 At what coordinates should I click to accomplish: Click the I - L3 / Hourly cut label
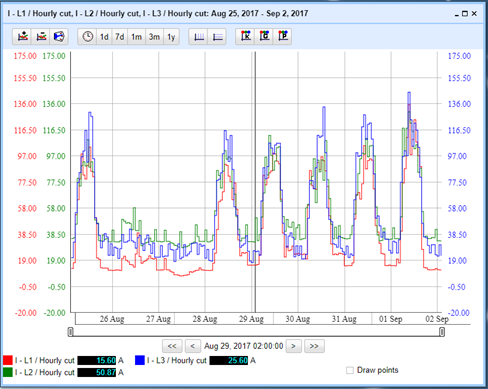point(177,360)
